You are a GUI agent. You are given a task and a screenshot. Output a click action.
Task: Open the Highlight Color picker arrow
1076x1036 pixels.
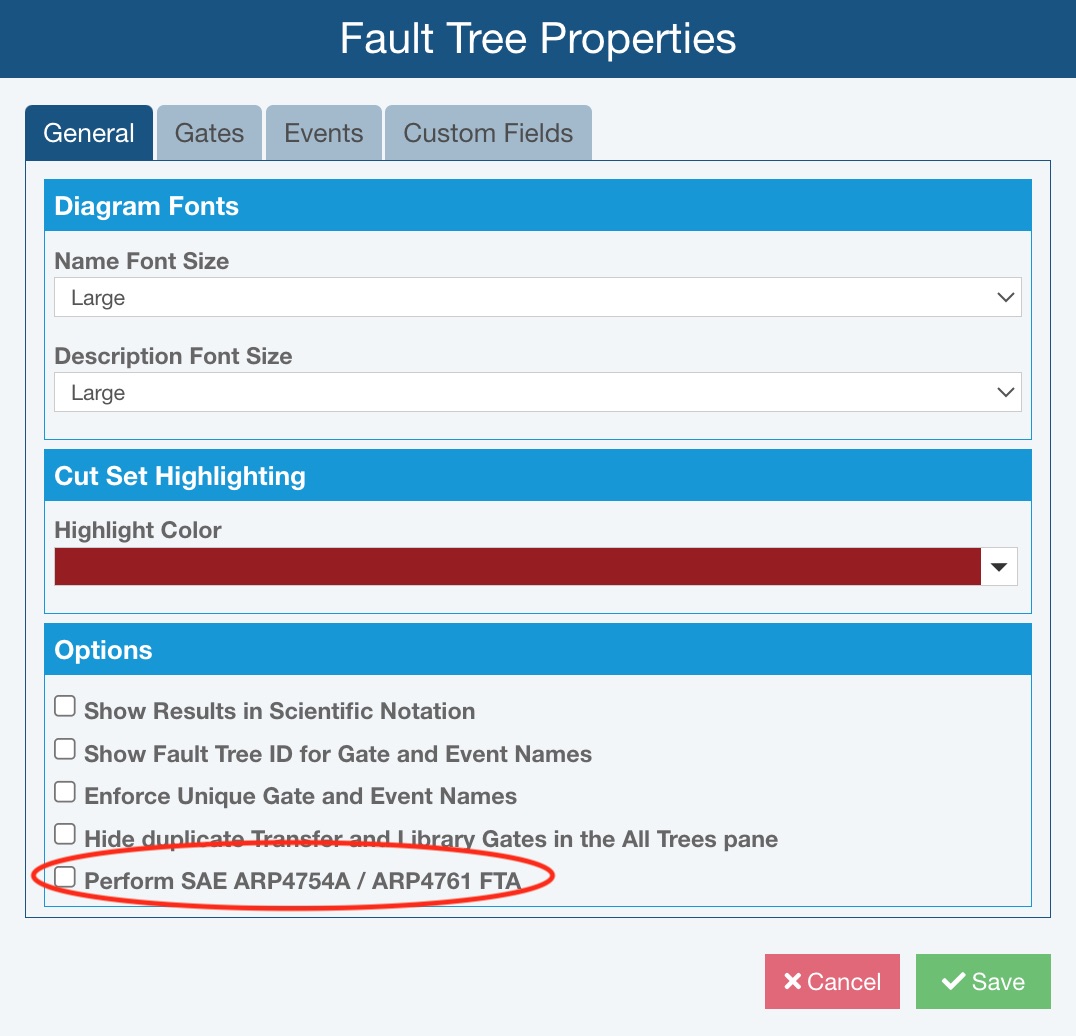click(x=998, y=567)
